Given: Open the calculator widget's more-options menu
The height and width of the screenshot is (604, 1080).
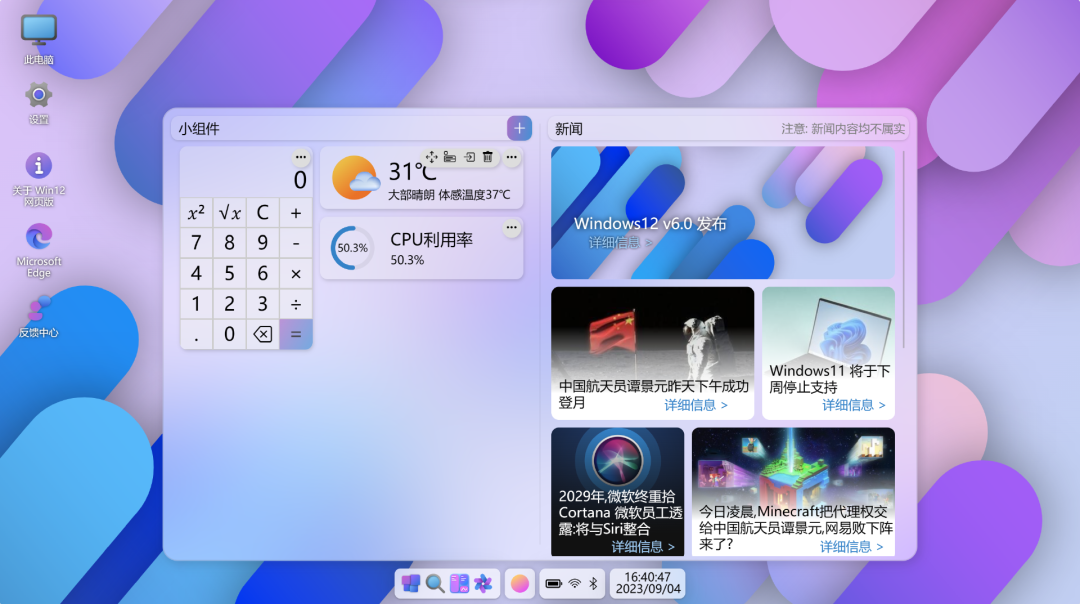Looking at the screenshot, I should (x=300, y=157).
